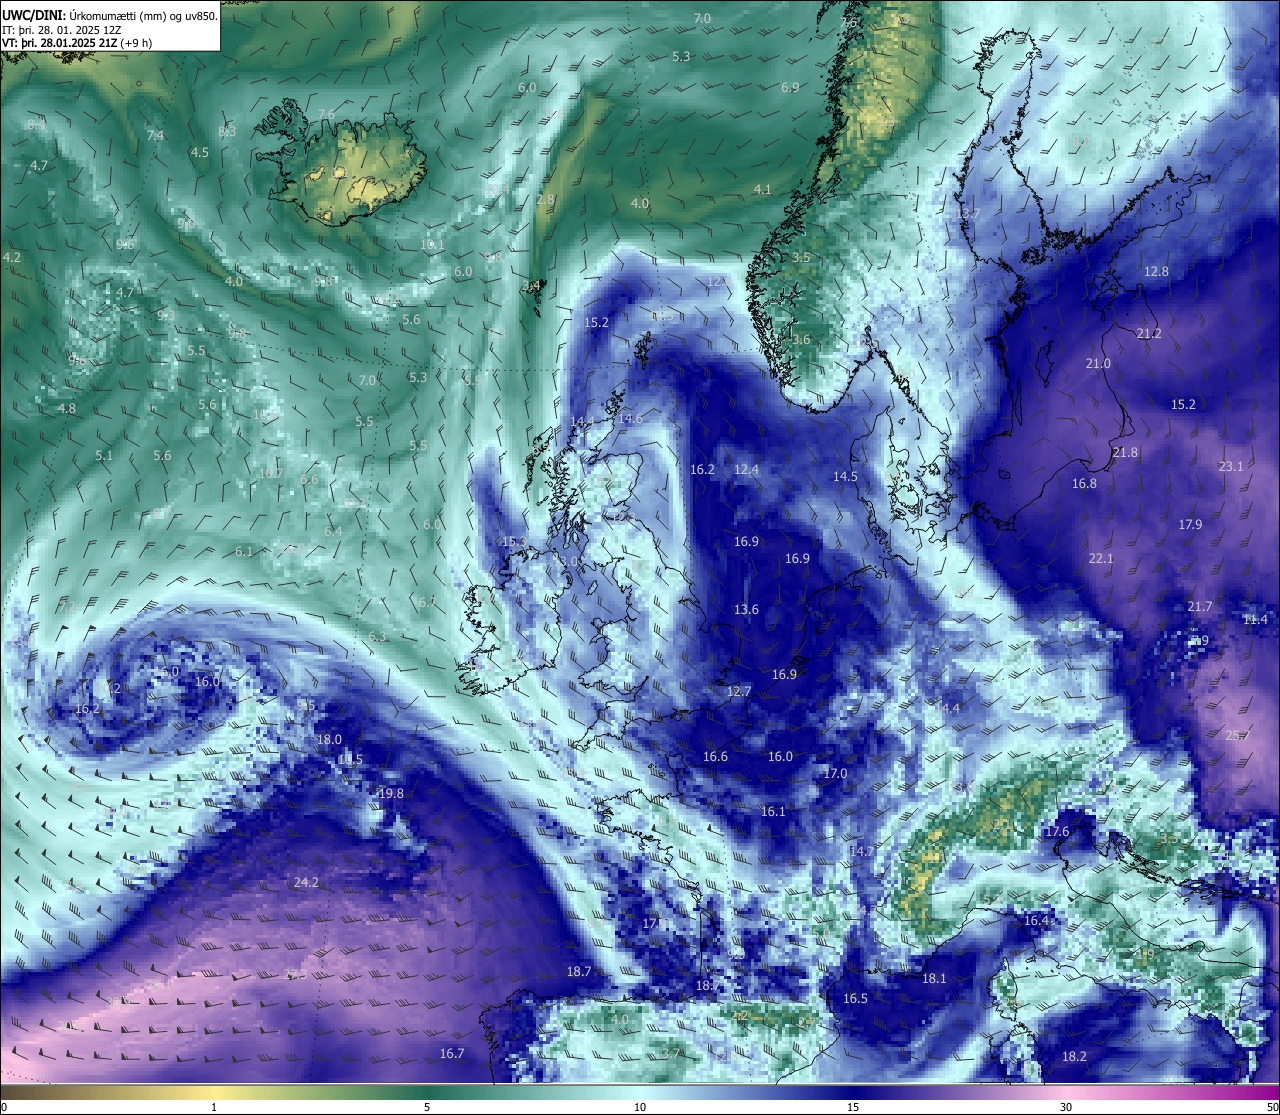The height and width of the screenshot is (1115, 1280).
Task: Click the 22.1 value over Poland
Action: pyautogui.click(x=1101, y=558)
